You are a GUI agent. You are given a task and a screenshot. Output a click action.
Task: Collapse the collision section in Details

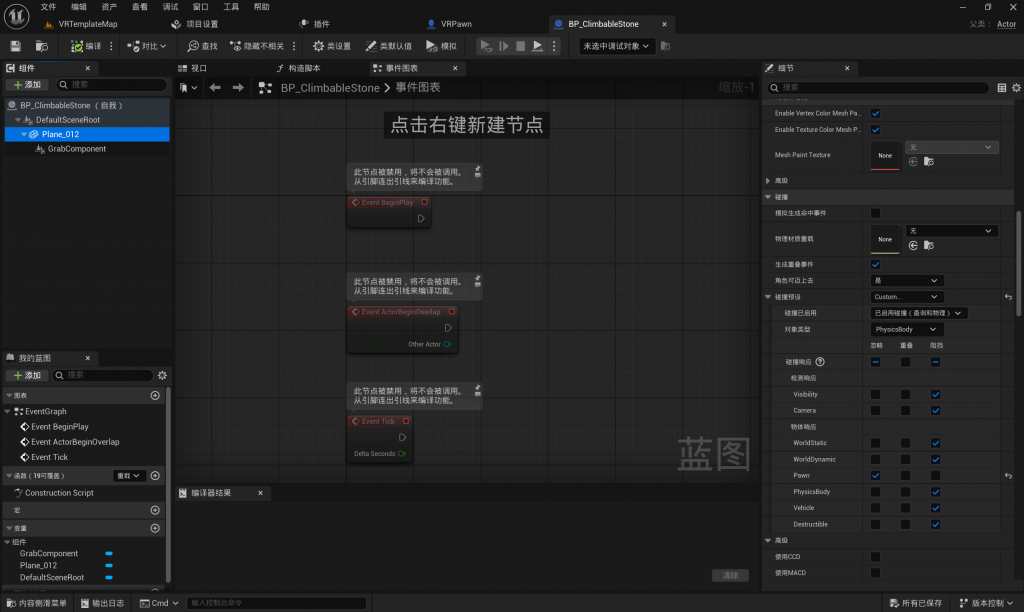pyautogui.click(x=768, y=197)
